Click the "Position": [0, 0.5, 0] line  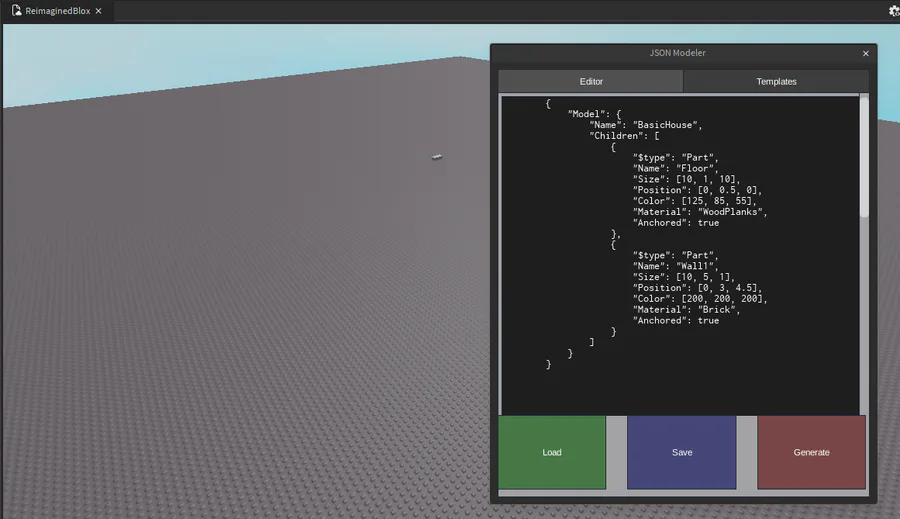point(697,190)
